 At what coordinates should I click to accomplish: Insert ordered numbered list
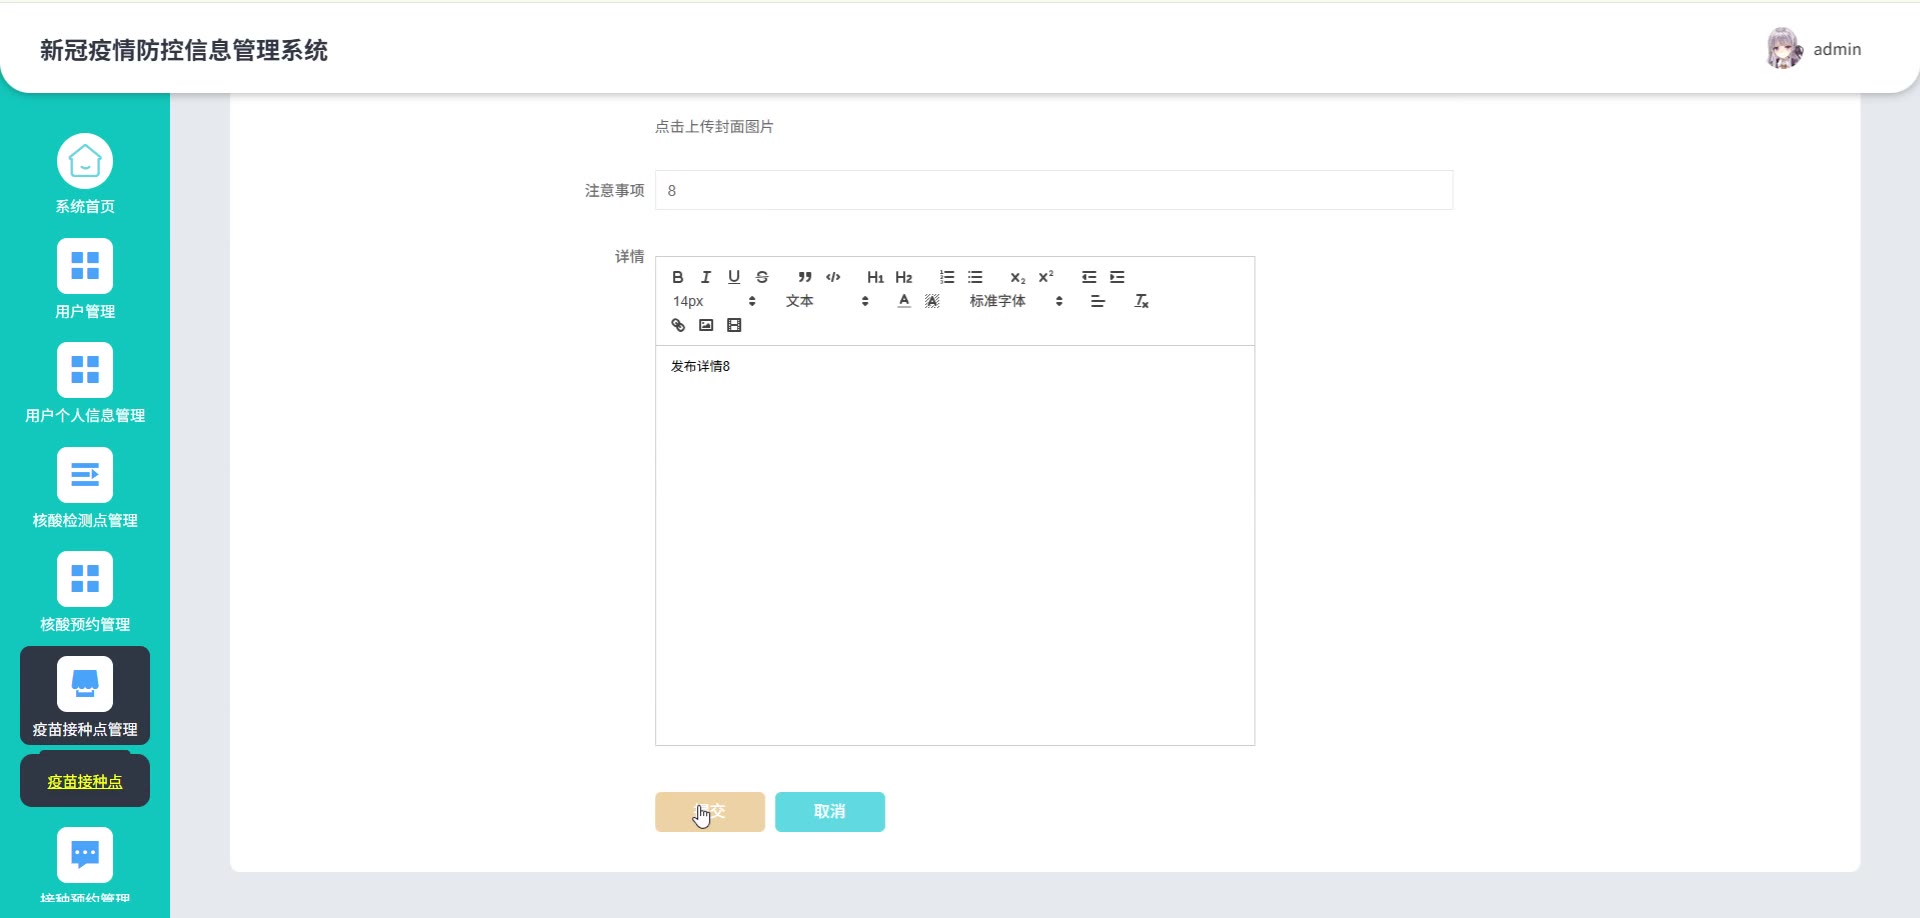tap(947, 277)
